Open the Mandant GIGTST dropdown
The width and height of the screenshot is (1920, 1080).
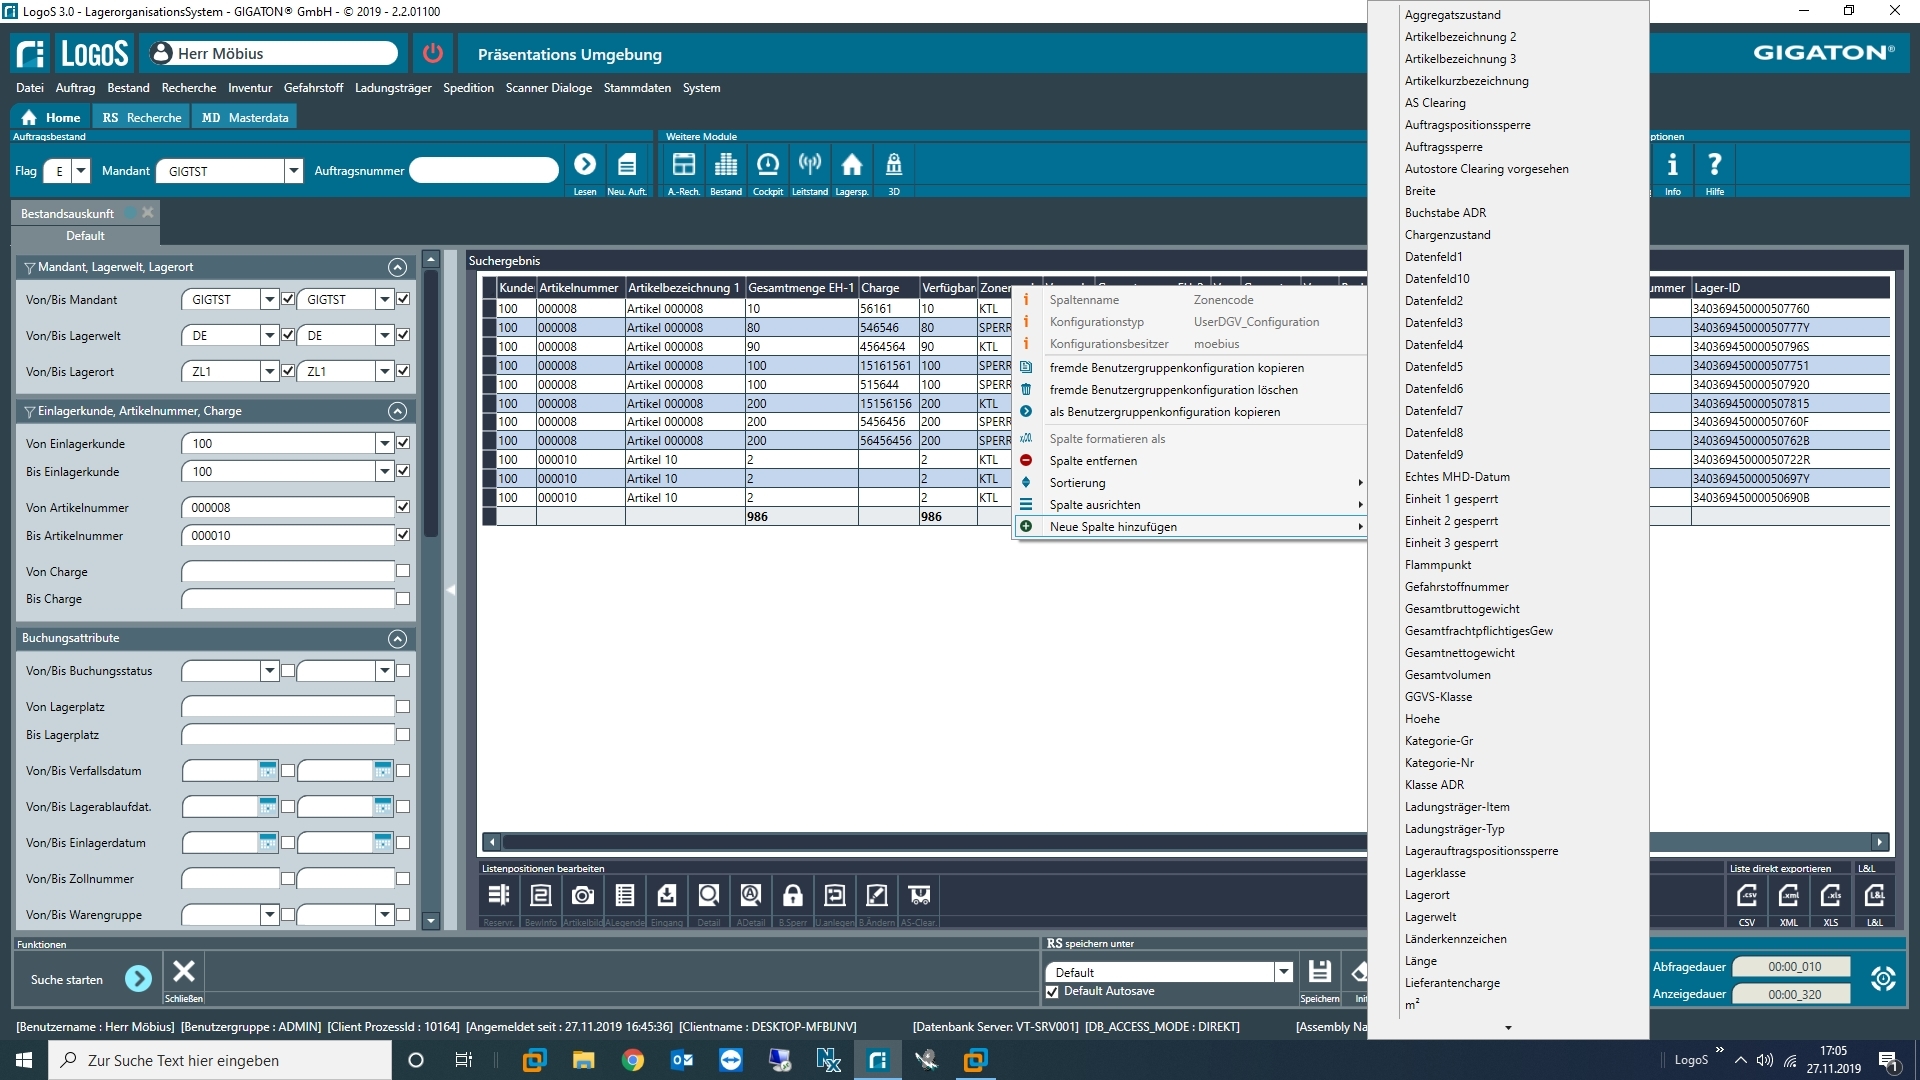click(x=293, y=171)
